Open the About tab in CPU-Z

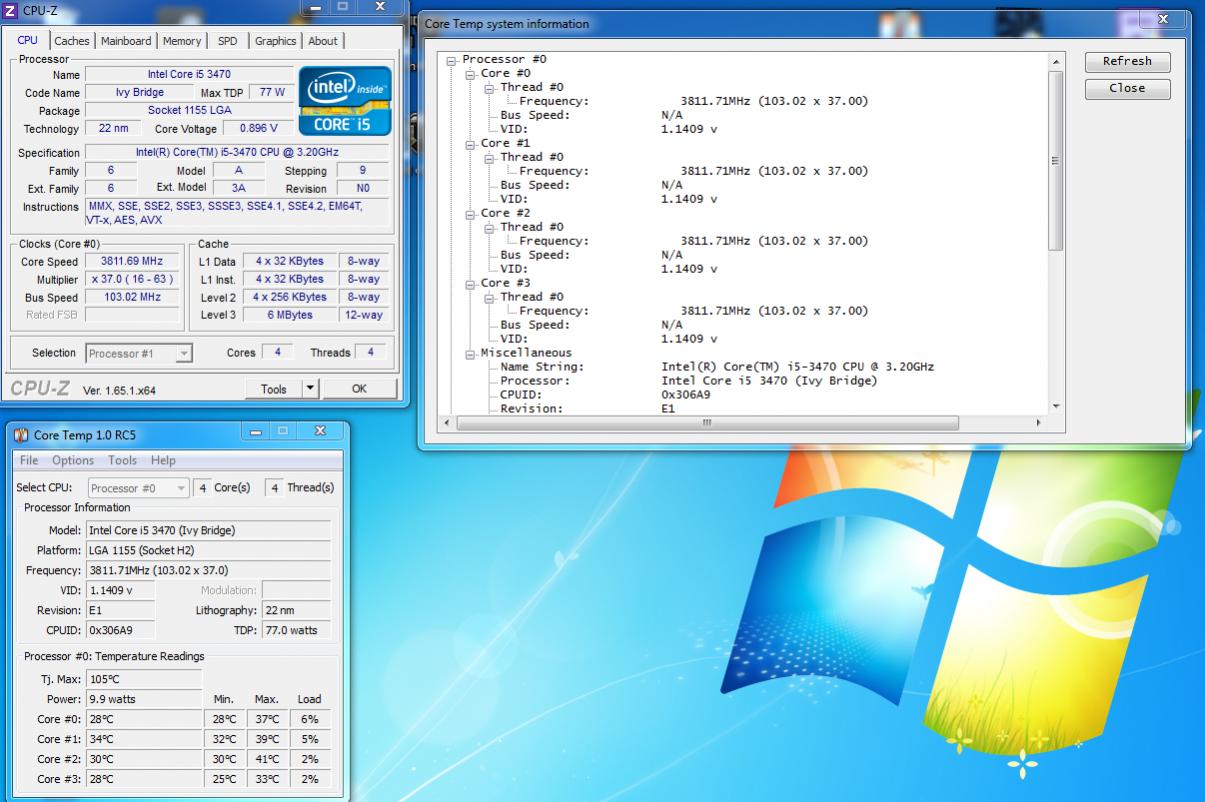tap(323, 41)
